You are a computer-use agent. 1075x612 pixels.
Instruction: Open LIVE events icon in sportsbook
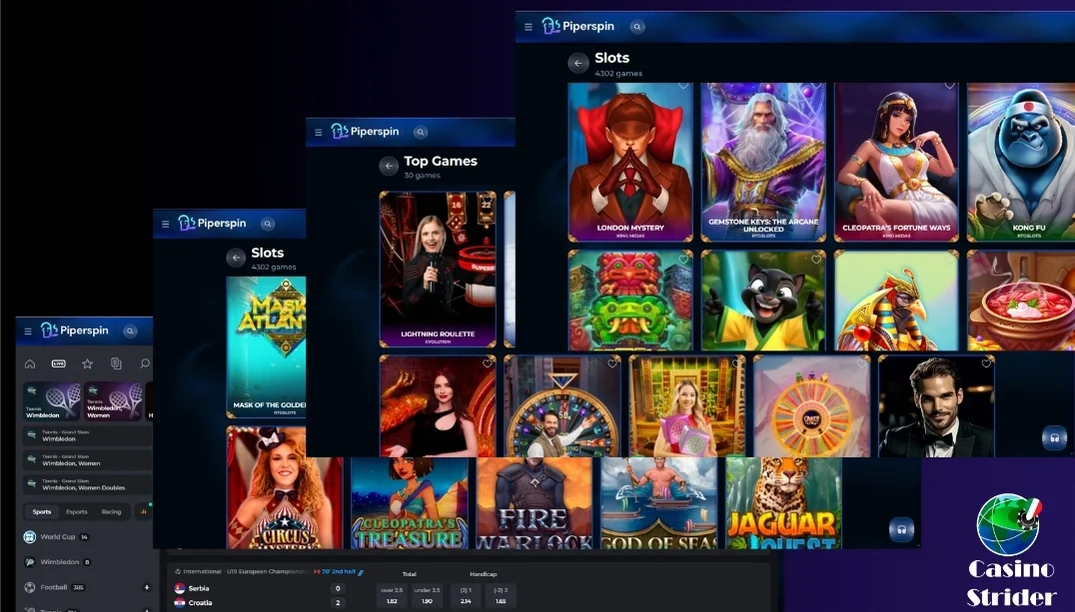[59, 364]
